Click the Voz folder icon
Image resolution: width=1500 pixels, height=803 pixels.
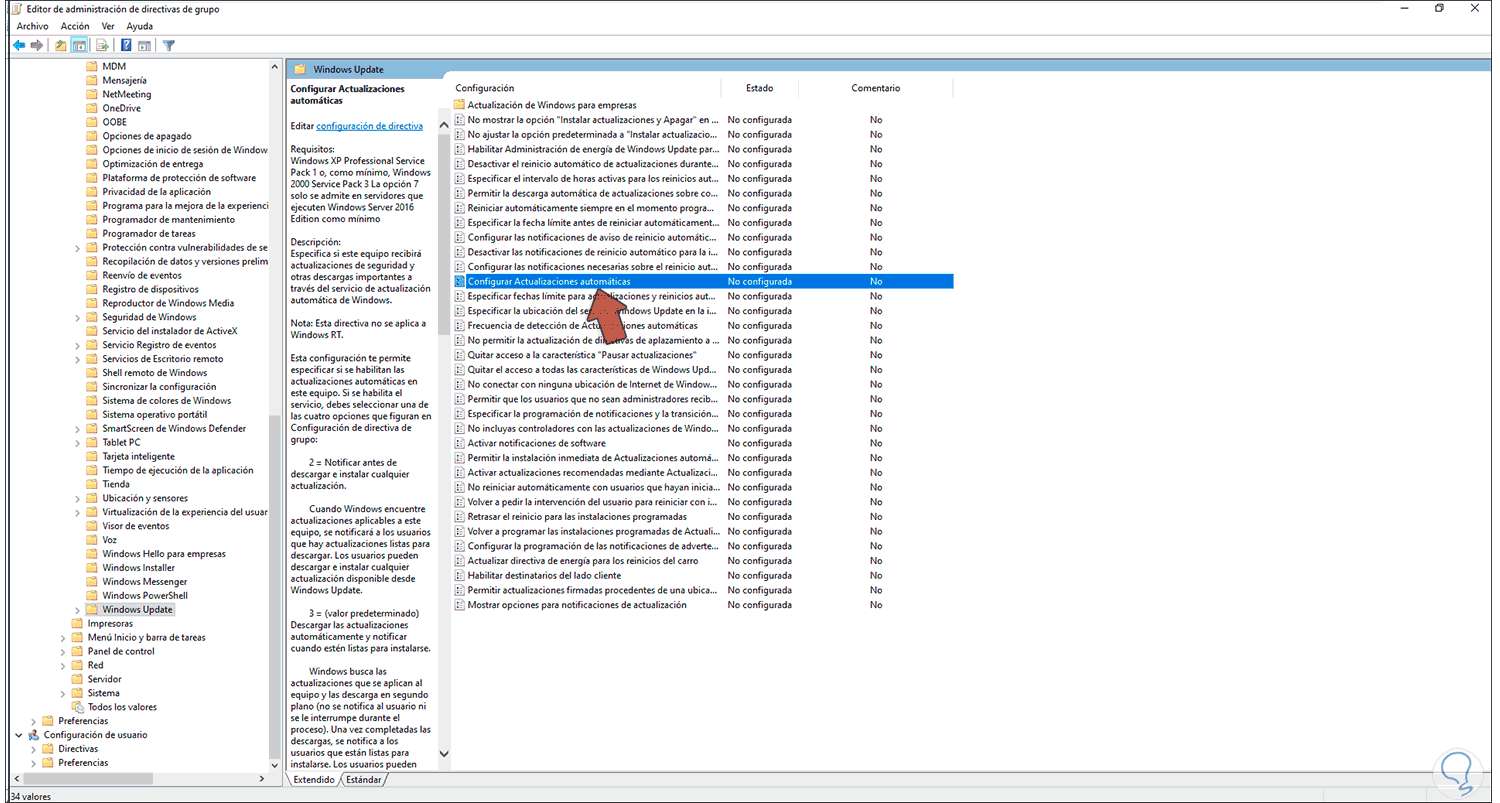tap(91, 540)
